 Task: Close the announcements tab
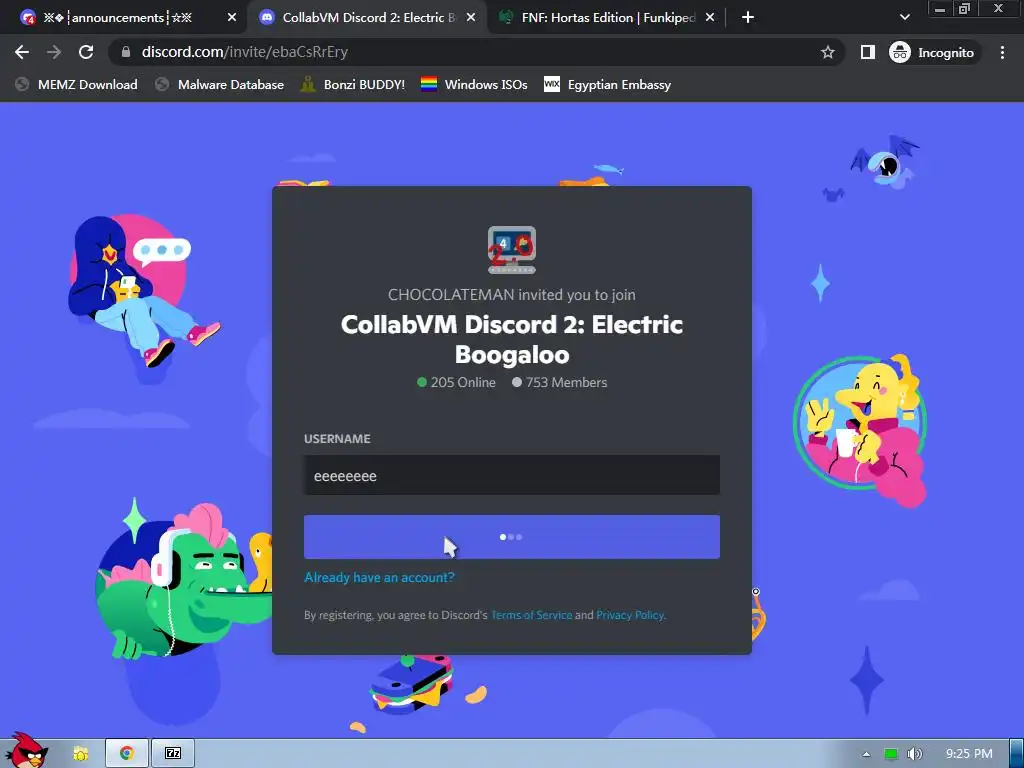click(232, 18)
